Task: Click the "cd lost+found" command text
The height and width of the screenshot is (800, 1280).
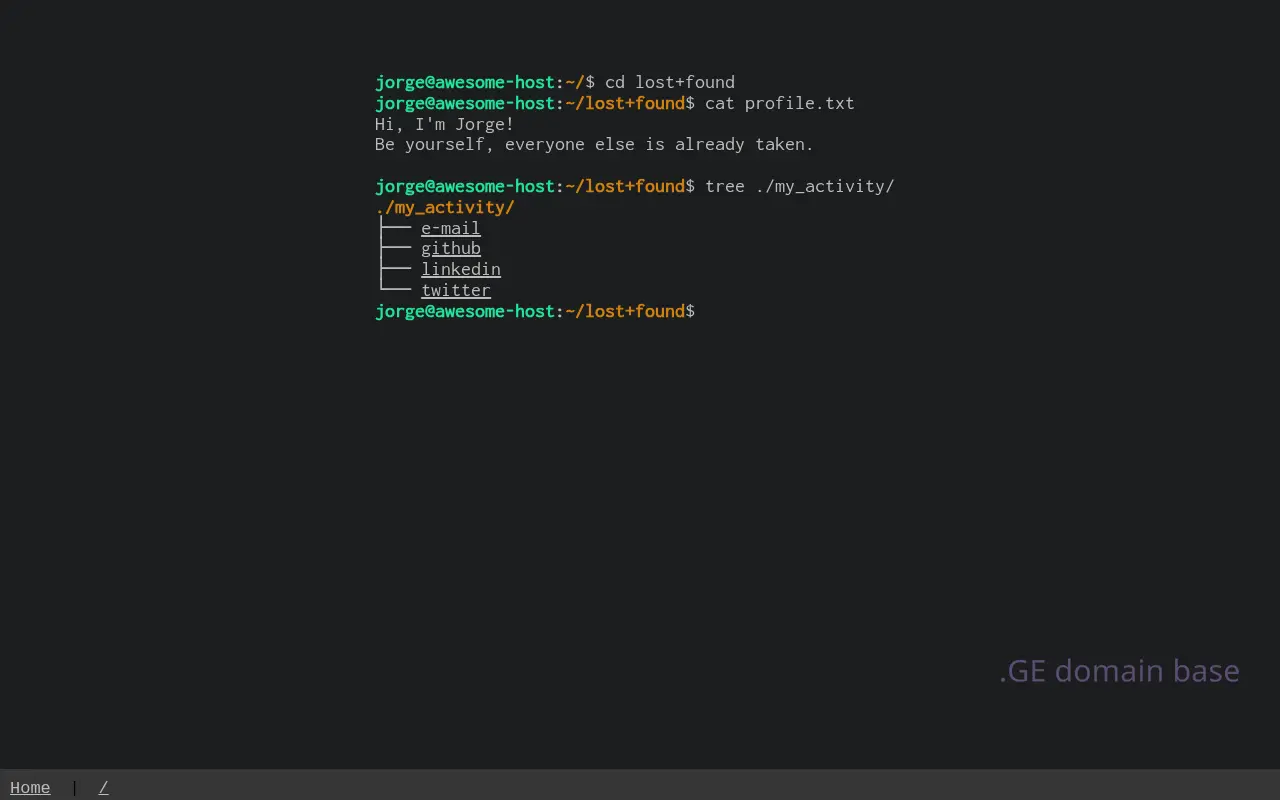Action: tap(669, 82)
